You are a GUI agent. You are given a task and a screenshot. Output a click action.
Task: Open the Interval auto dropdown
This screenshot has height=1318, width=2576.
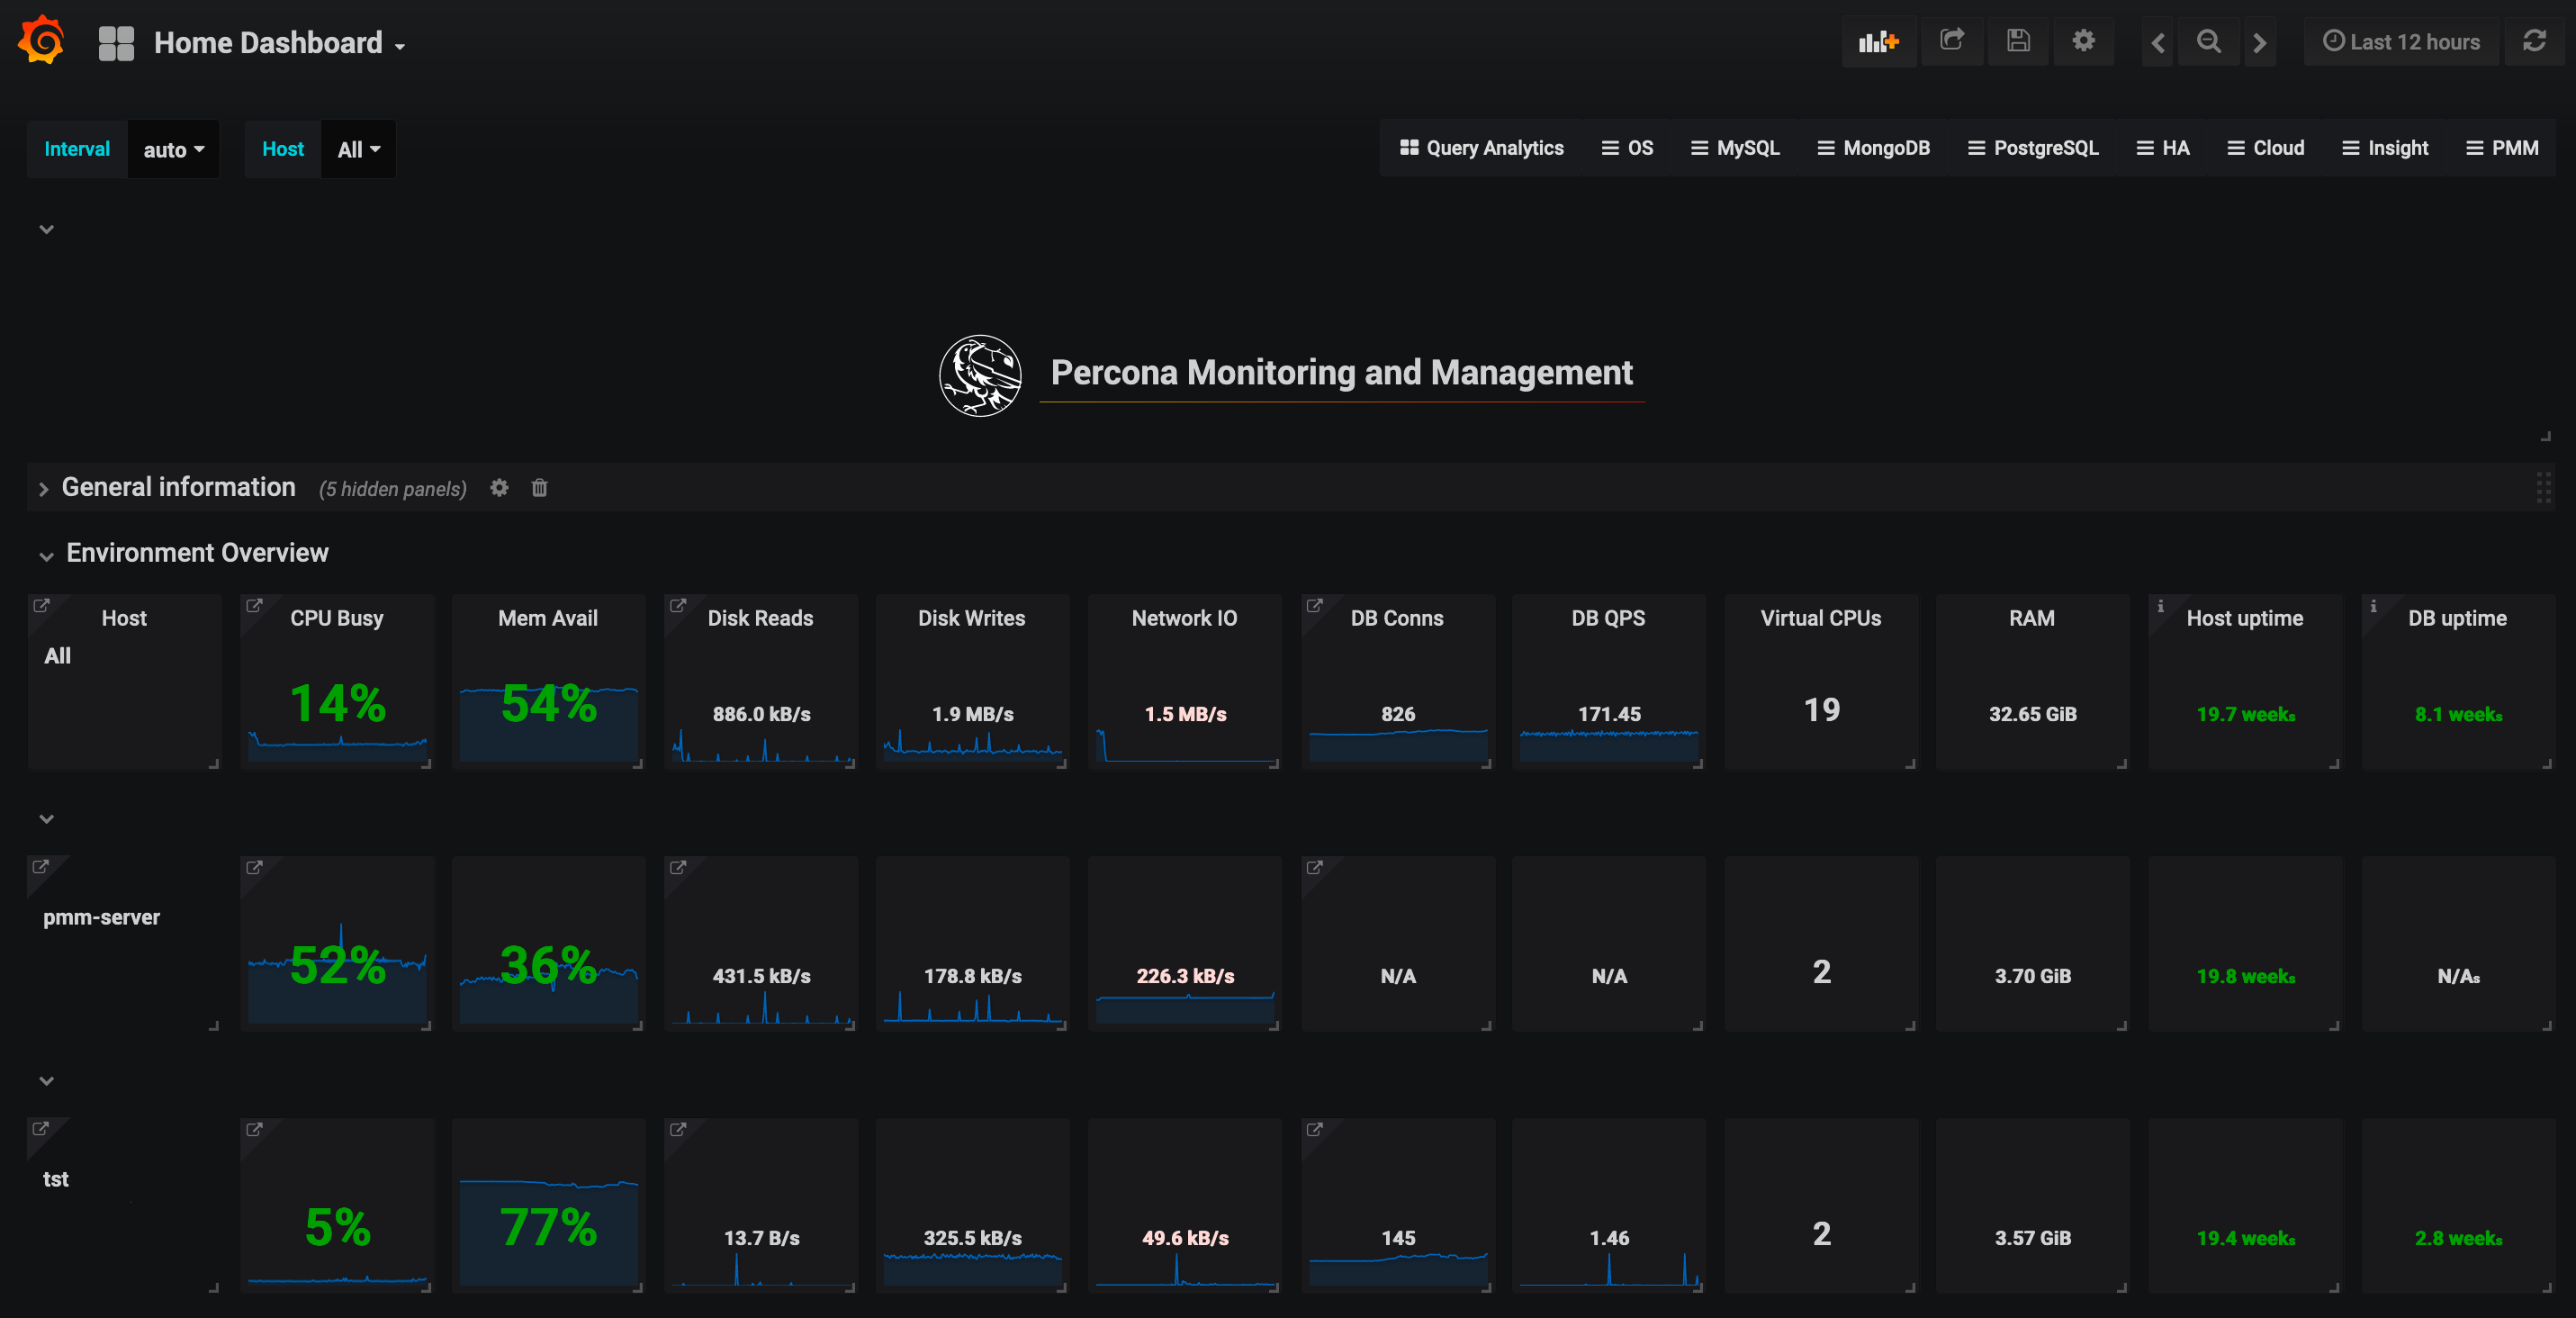coord(173,150)
